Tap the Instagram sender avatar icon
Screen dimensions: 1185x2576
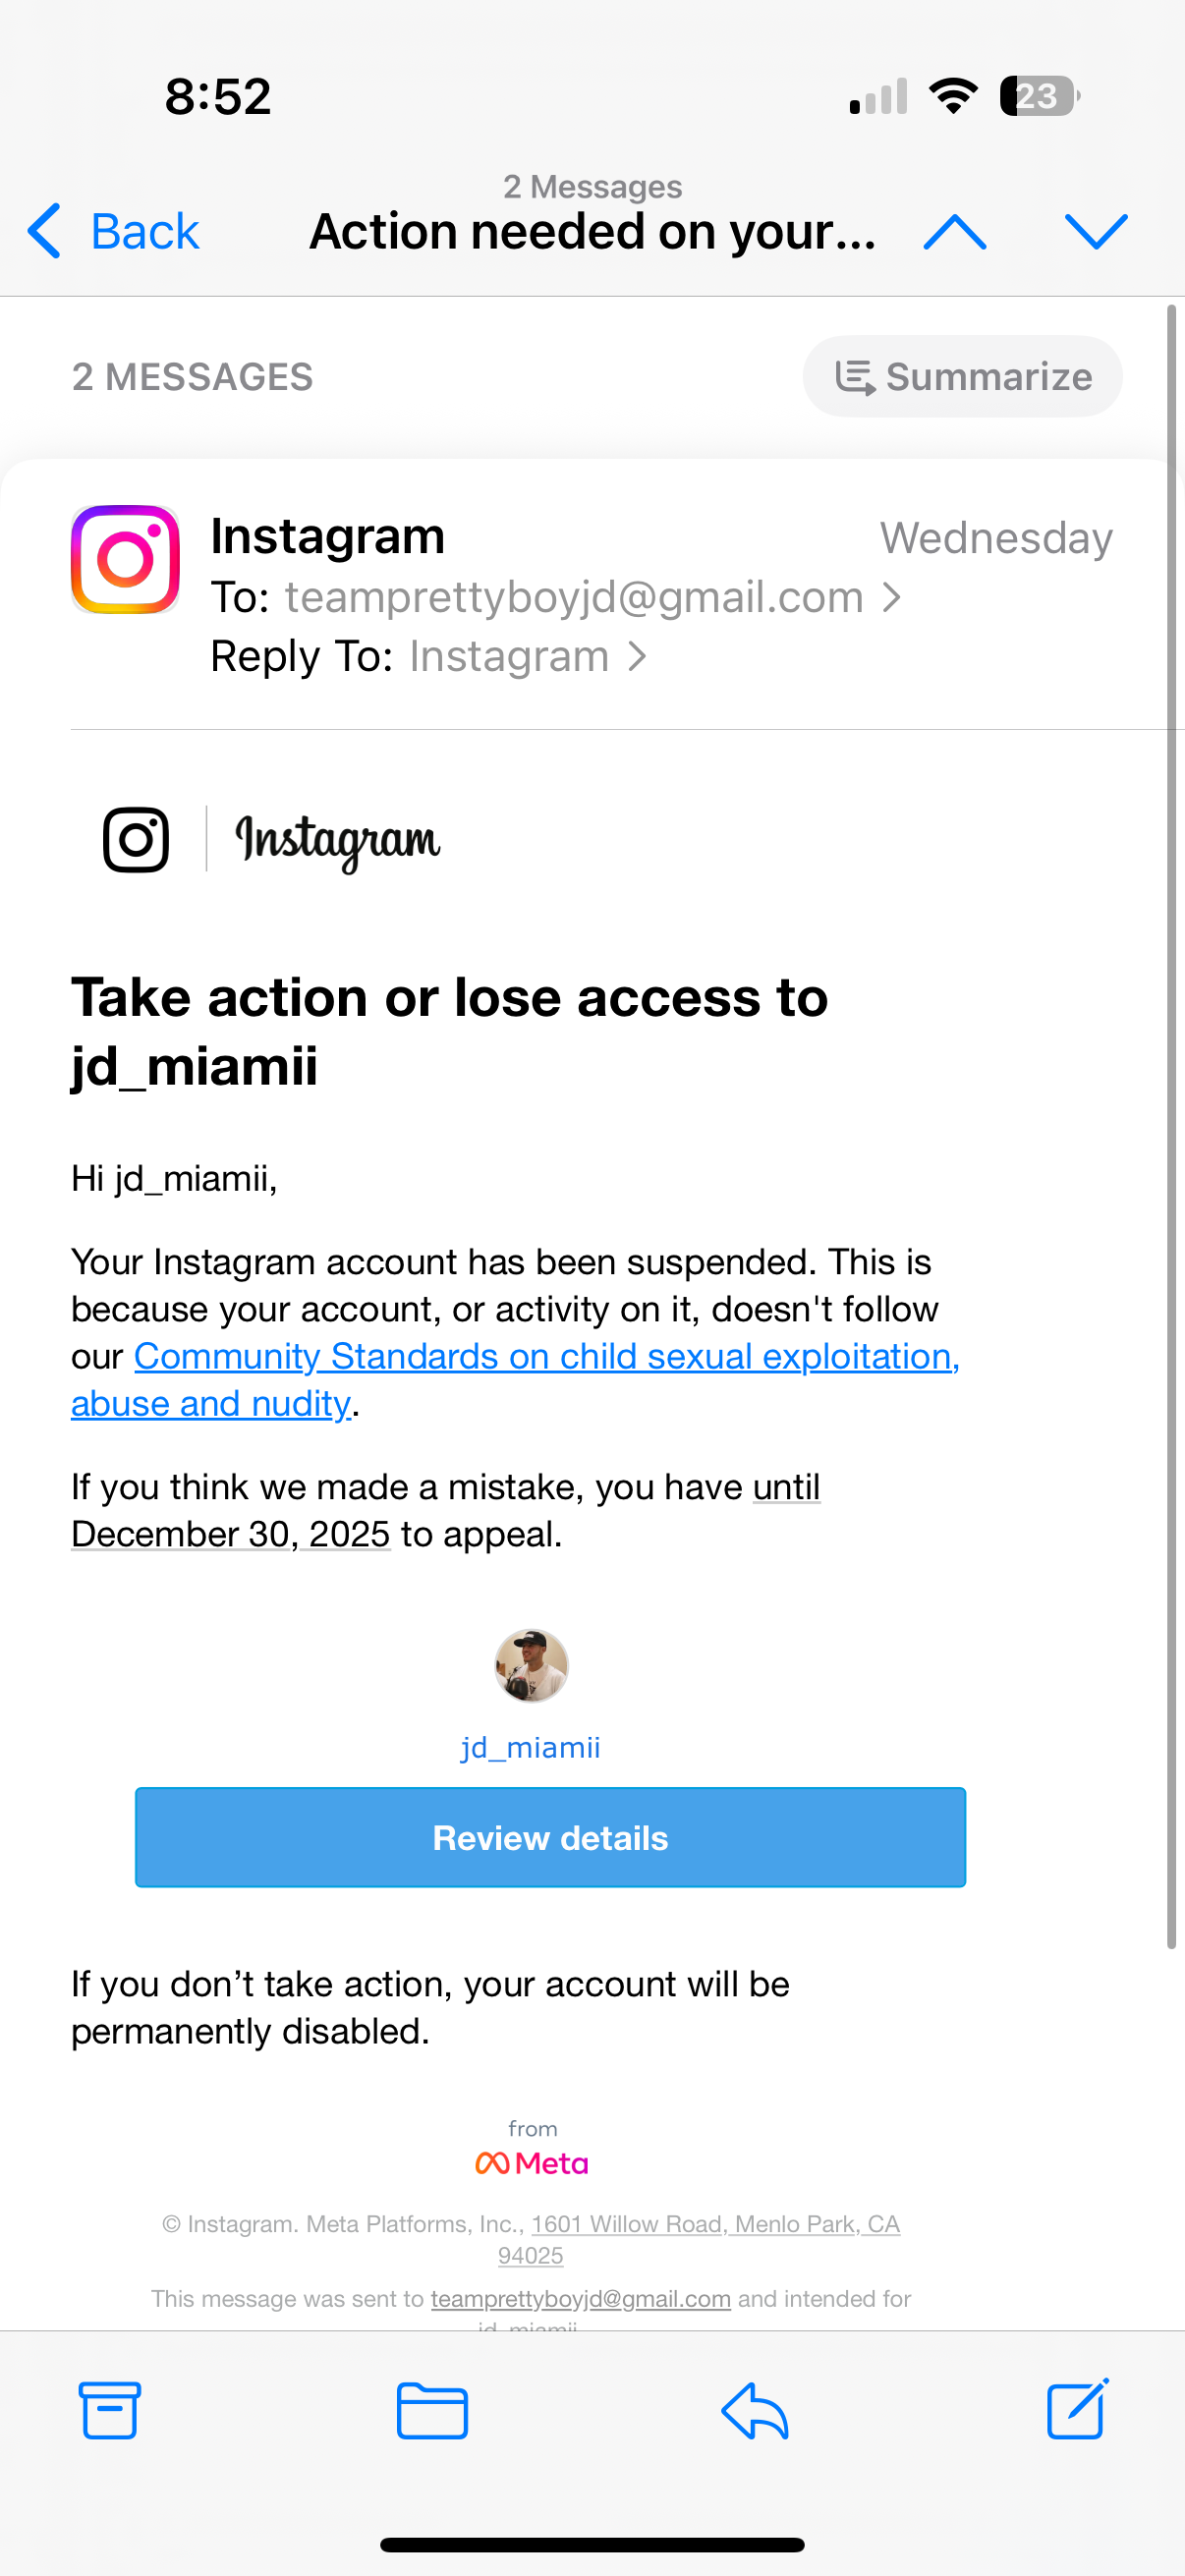coord(125,559)
